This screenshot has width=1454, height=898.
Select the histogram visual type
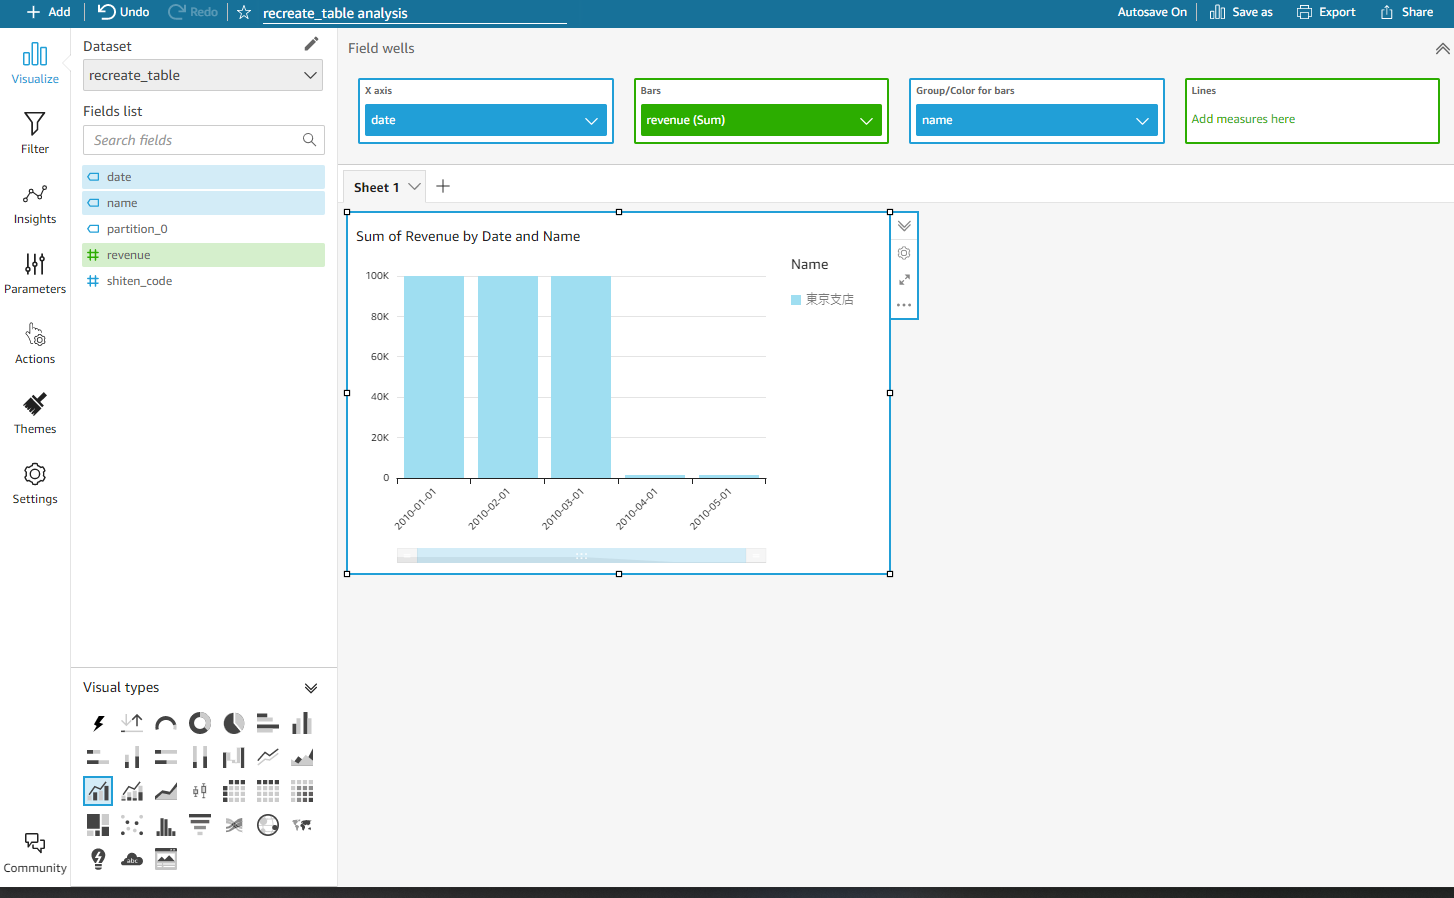(166, 825)
